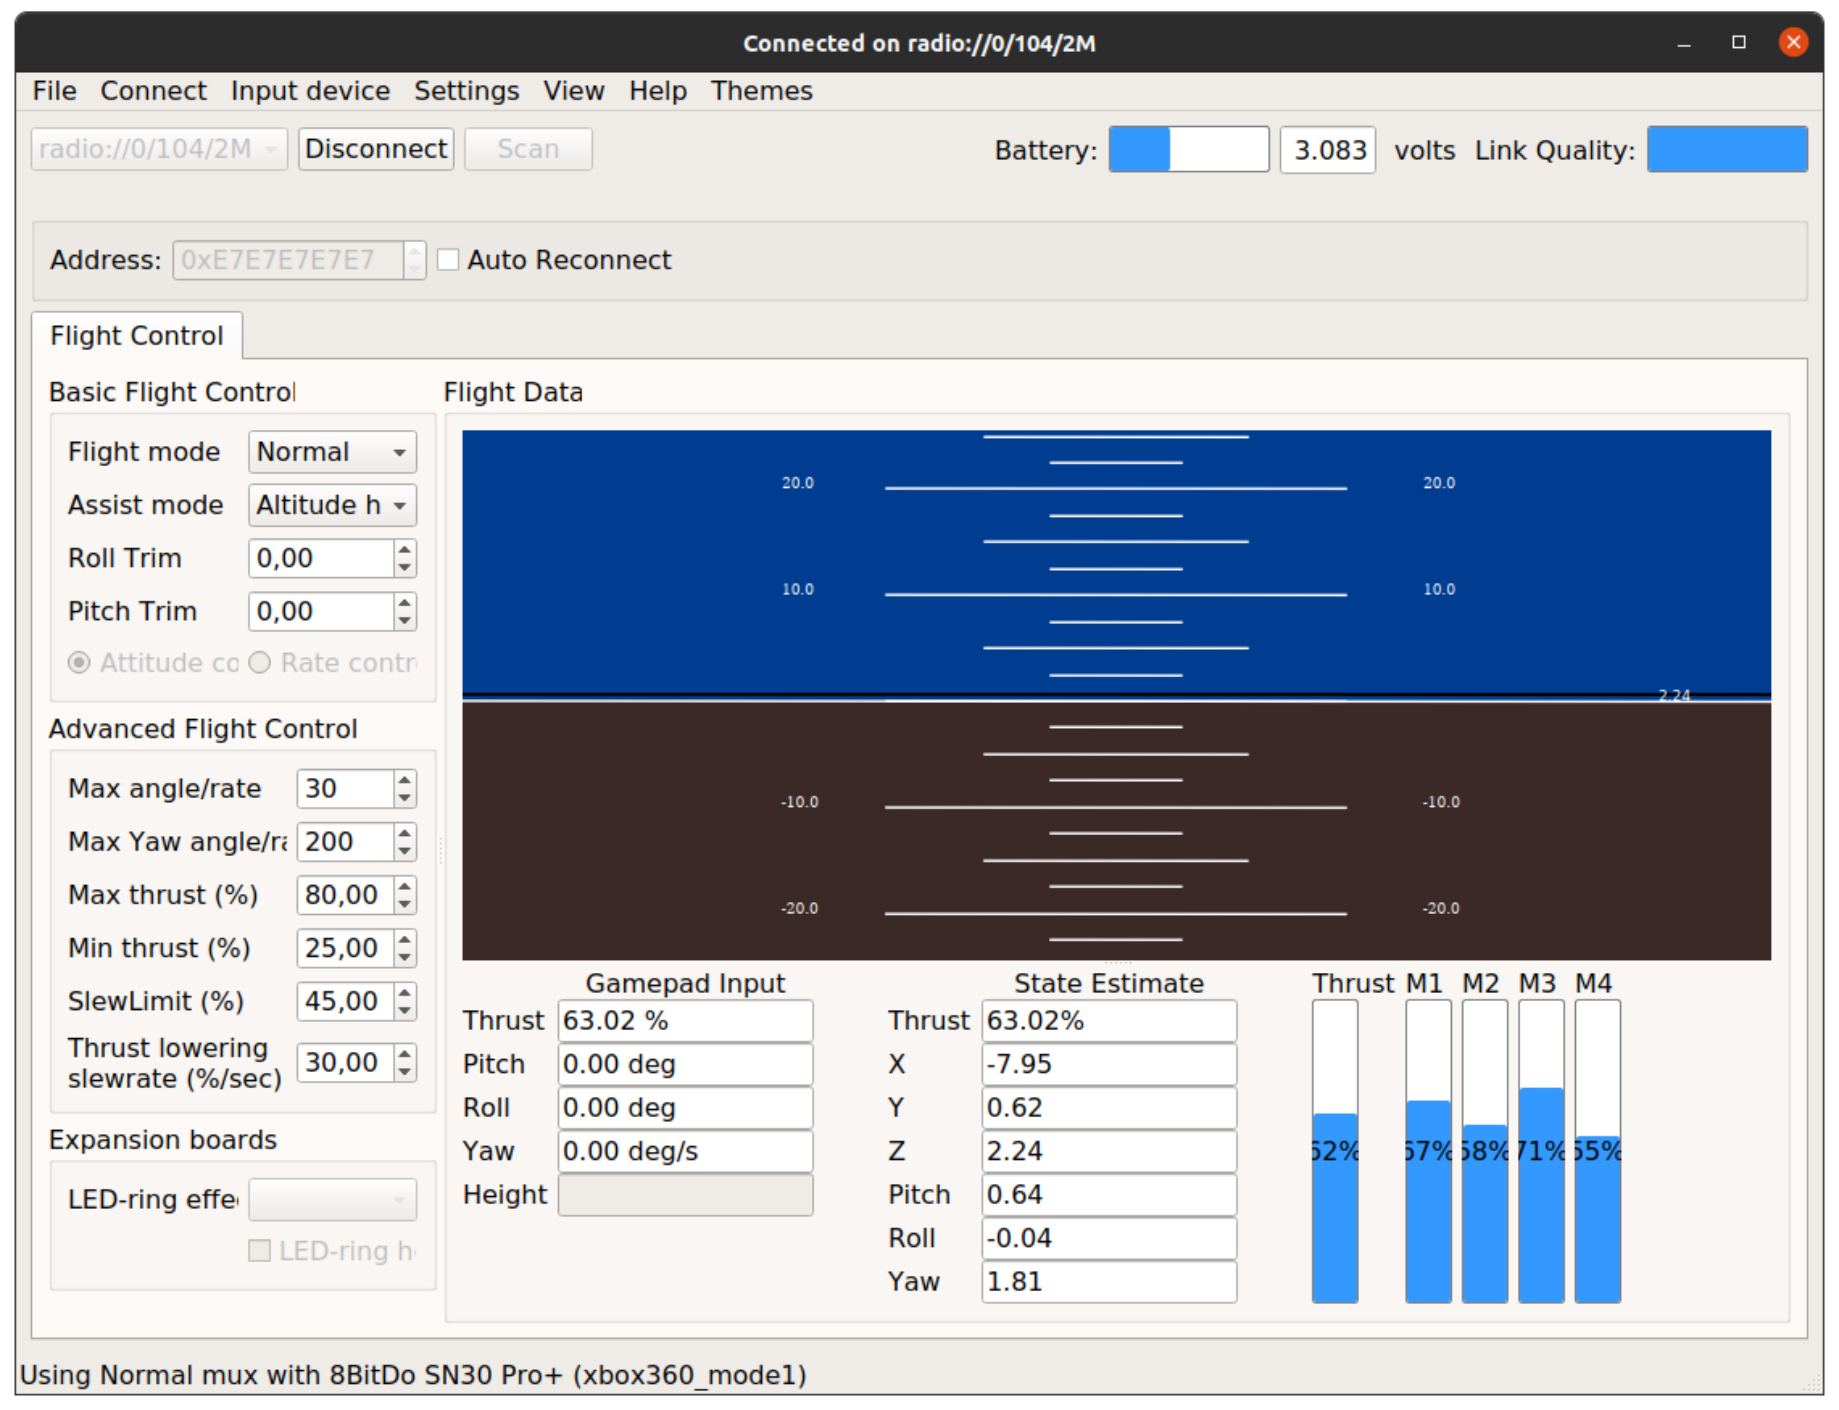Click the Scan button

[528, 149]
